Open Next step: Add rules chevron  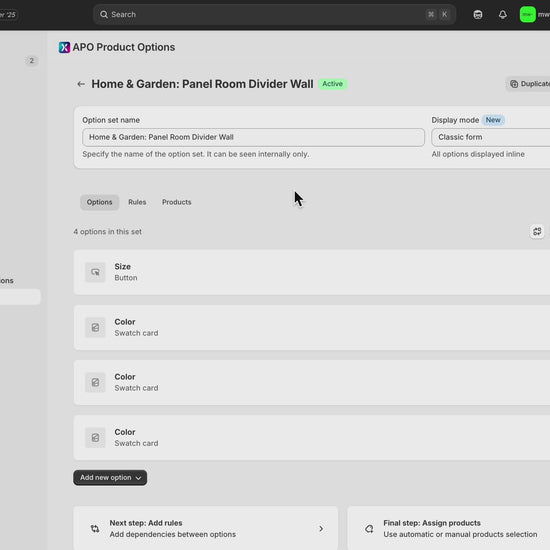coord(321,529)
